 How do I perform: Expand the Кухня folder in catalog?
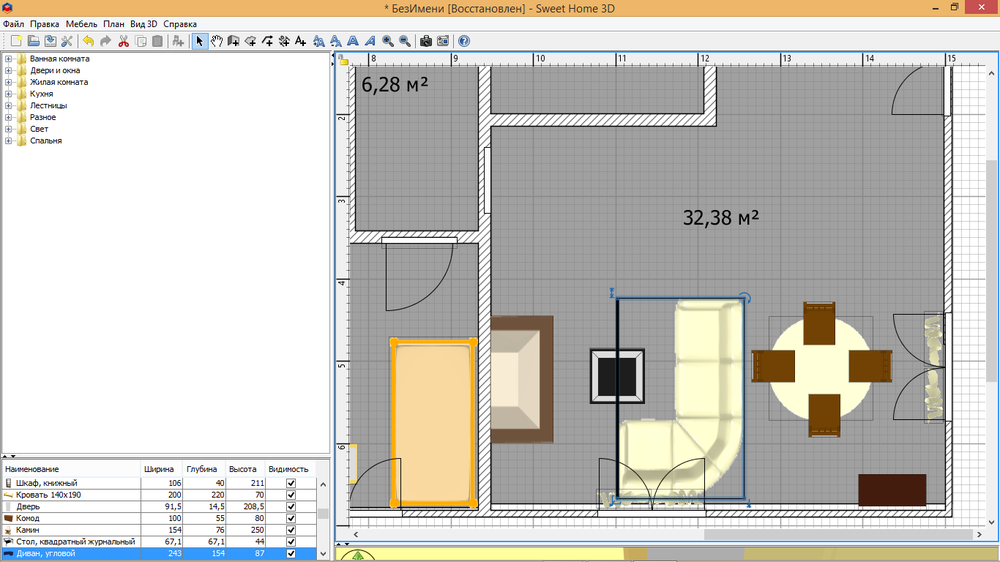coord(8,94)
